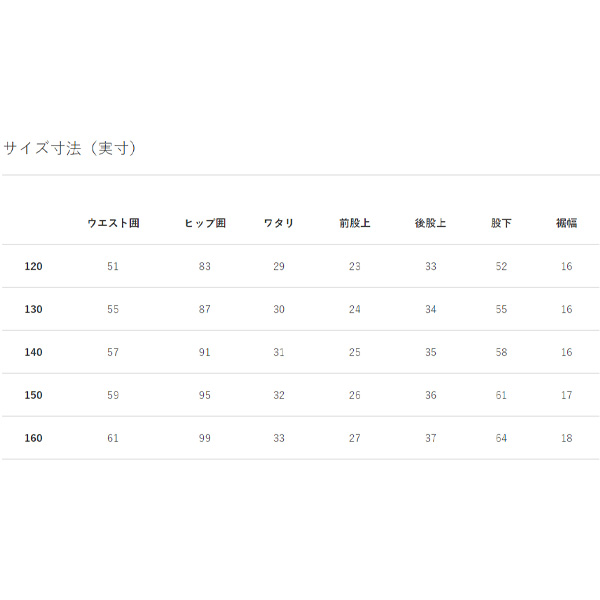Select the 130 size row label
This screenshot has width=600, height=600.
[x=34, y=310]
